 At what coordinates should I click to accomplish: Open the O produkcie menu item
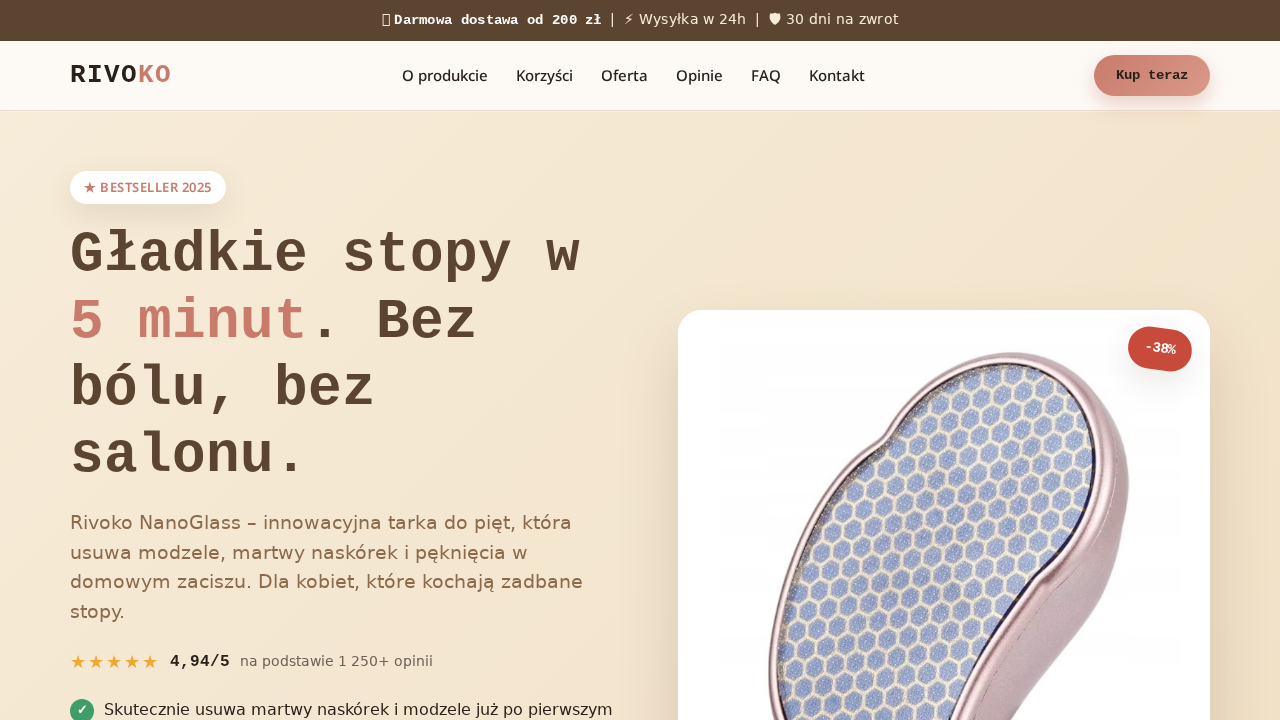(445, 75)
